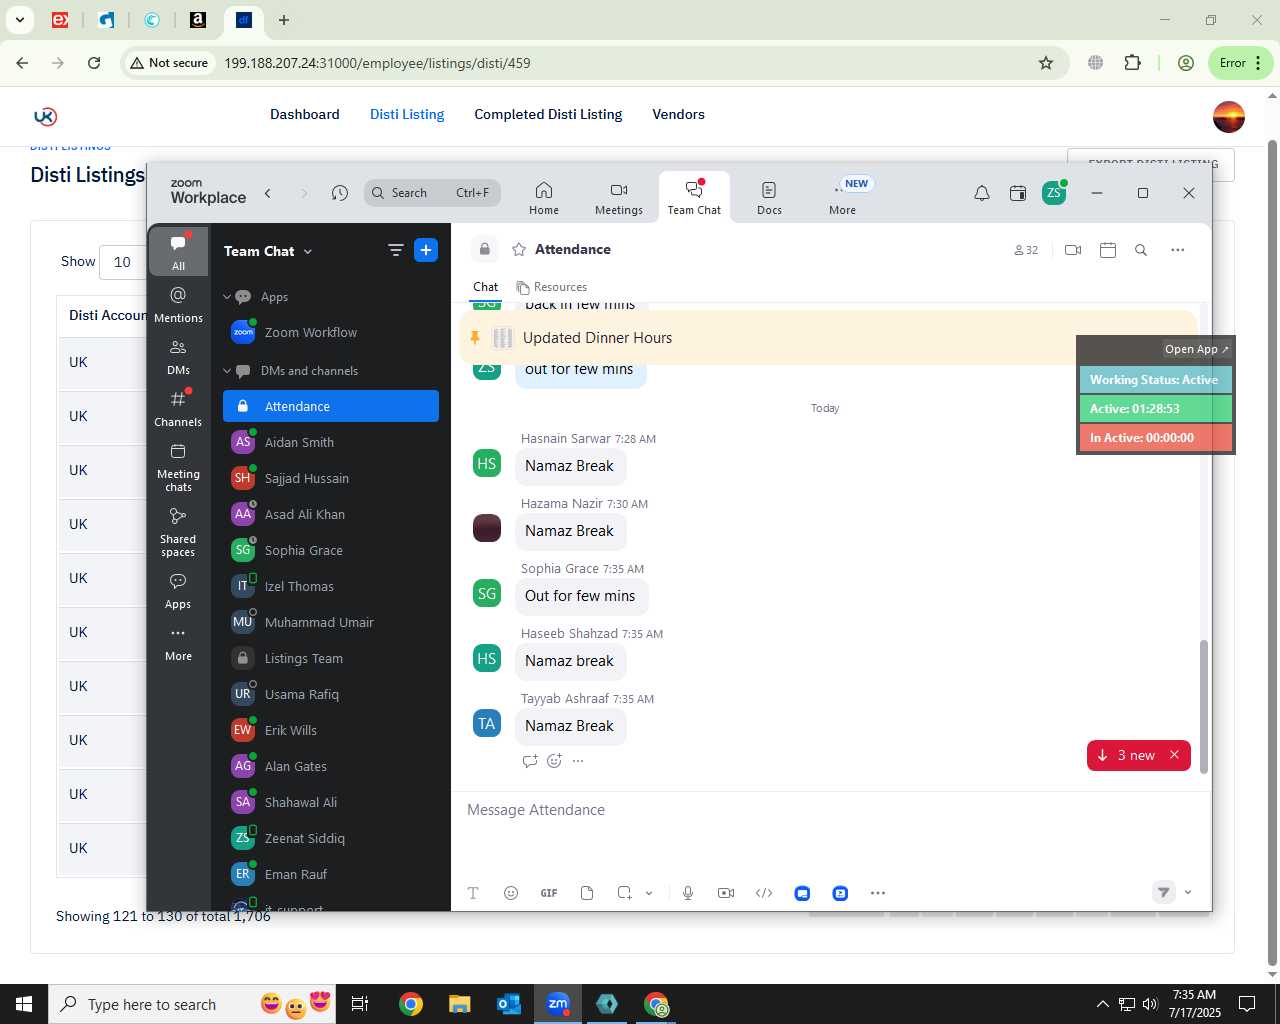The image size is (1280, 1024).
Task: Record an audio message
Action: pyautogui.click(x=688, y=893)
